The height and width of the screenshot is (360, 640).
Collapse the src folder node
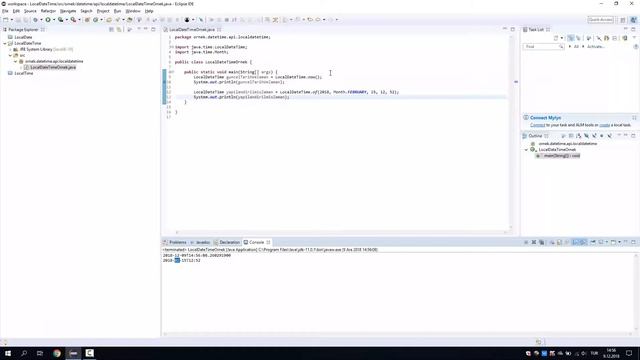(10, 55)
